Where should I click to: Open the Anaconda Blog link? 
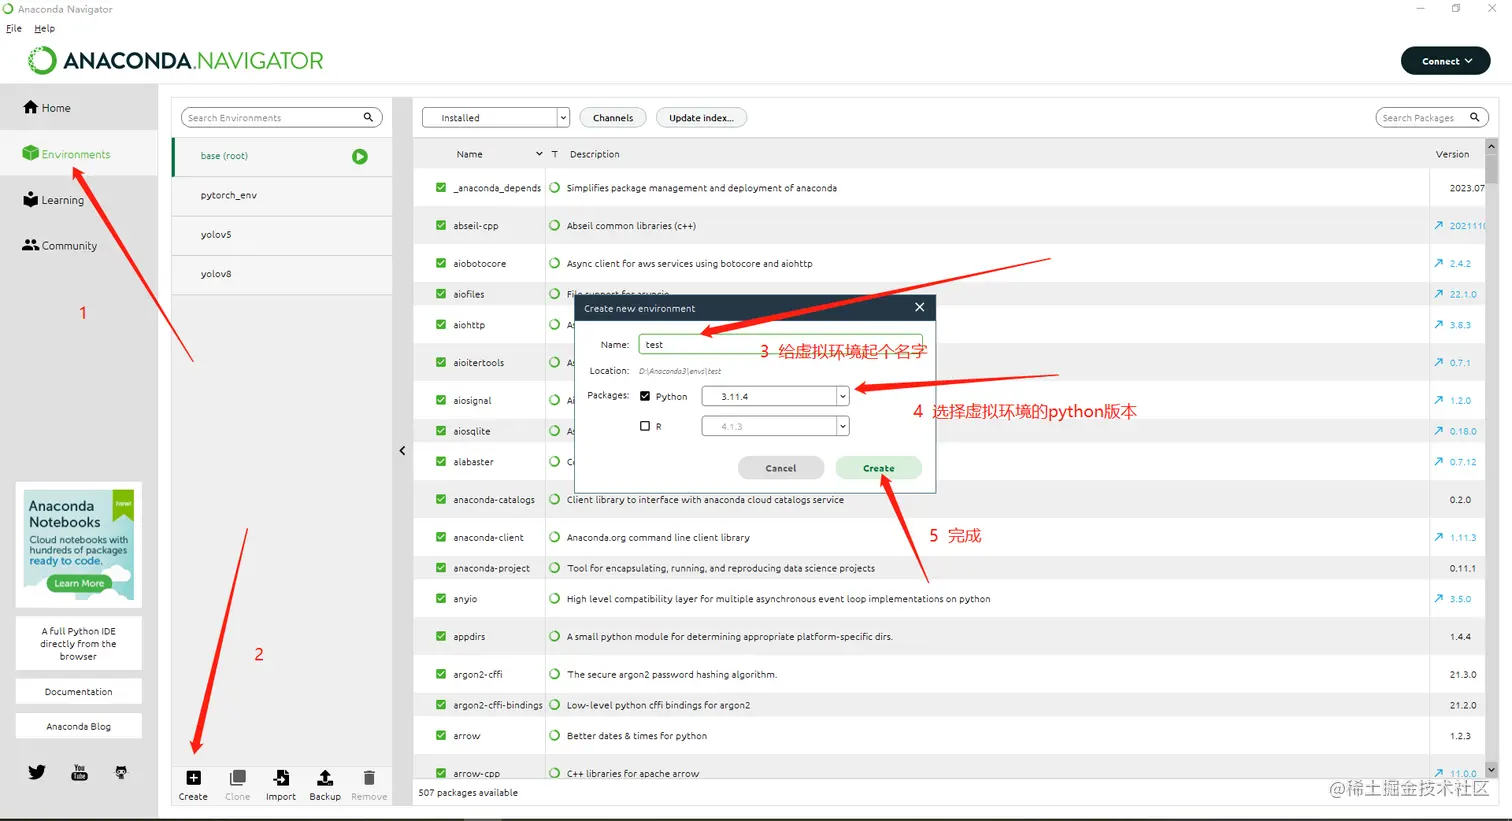(79, 726)
